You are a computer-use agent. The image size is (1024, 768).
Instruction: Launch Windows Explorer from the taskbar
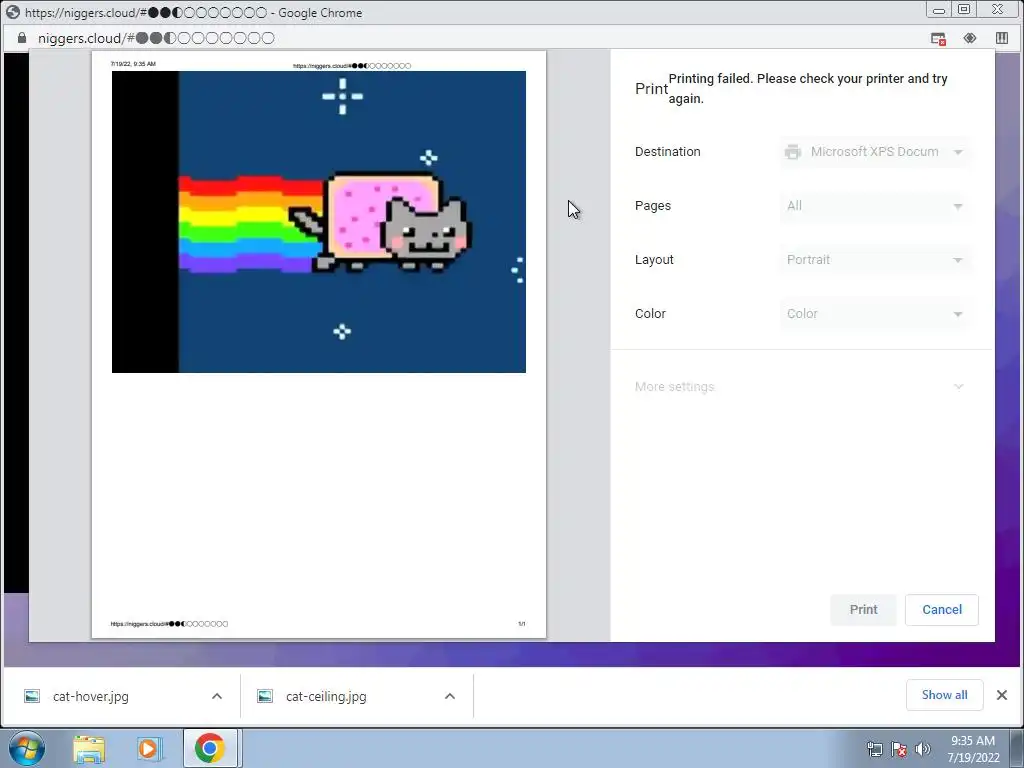click(x=89, y=748)
